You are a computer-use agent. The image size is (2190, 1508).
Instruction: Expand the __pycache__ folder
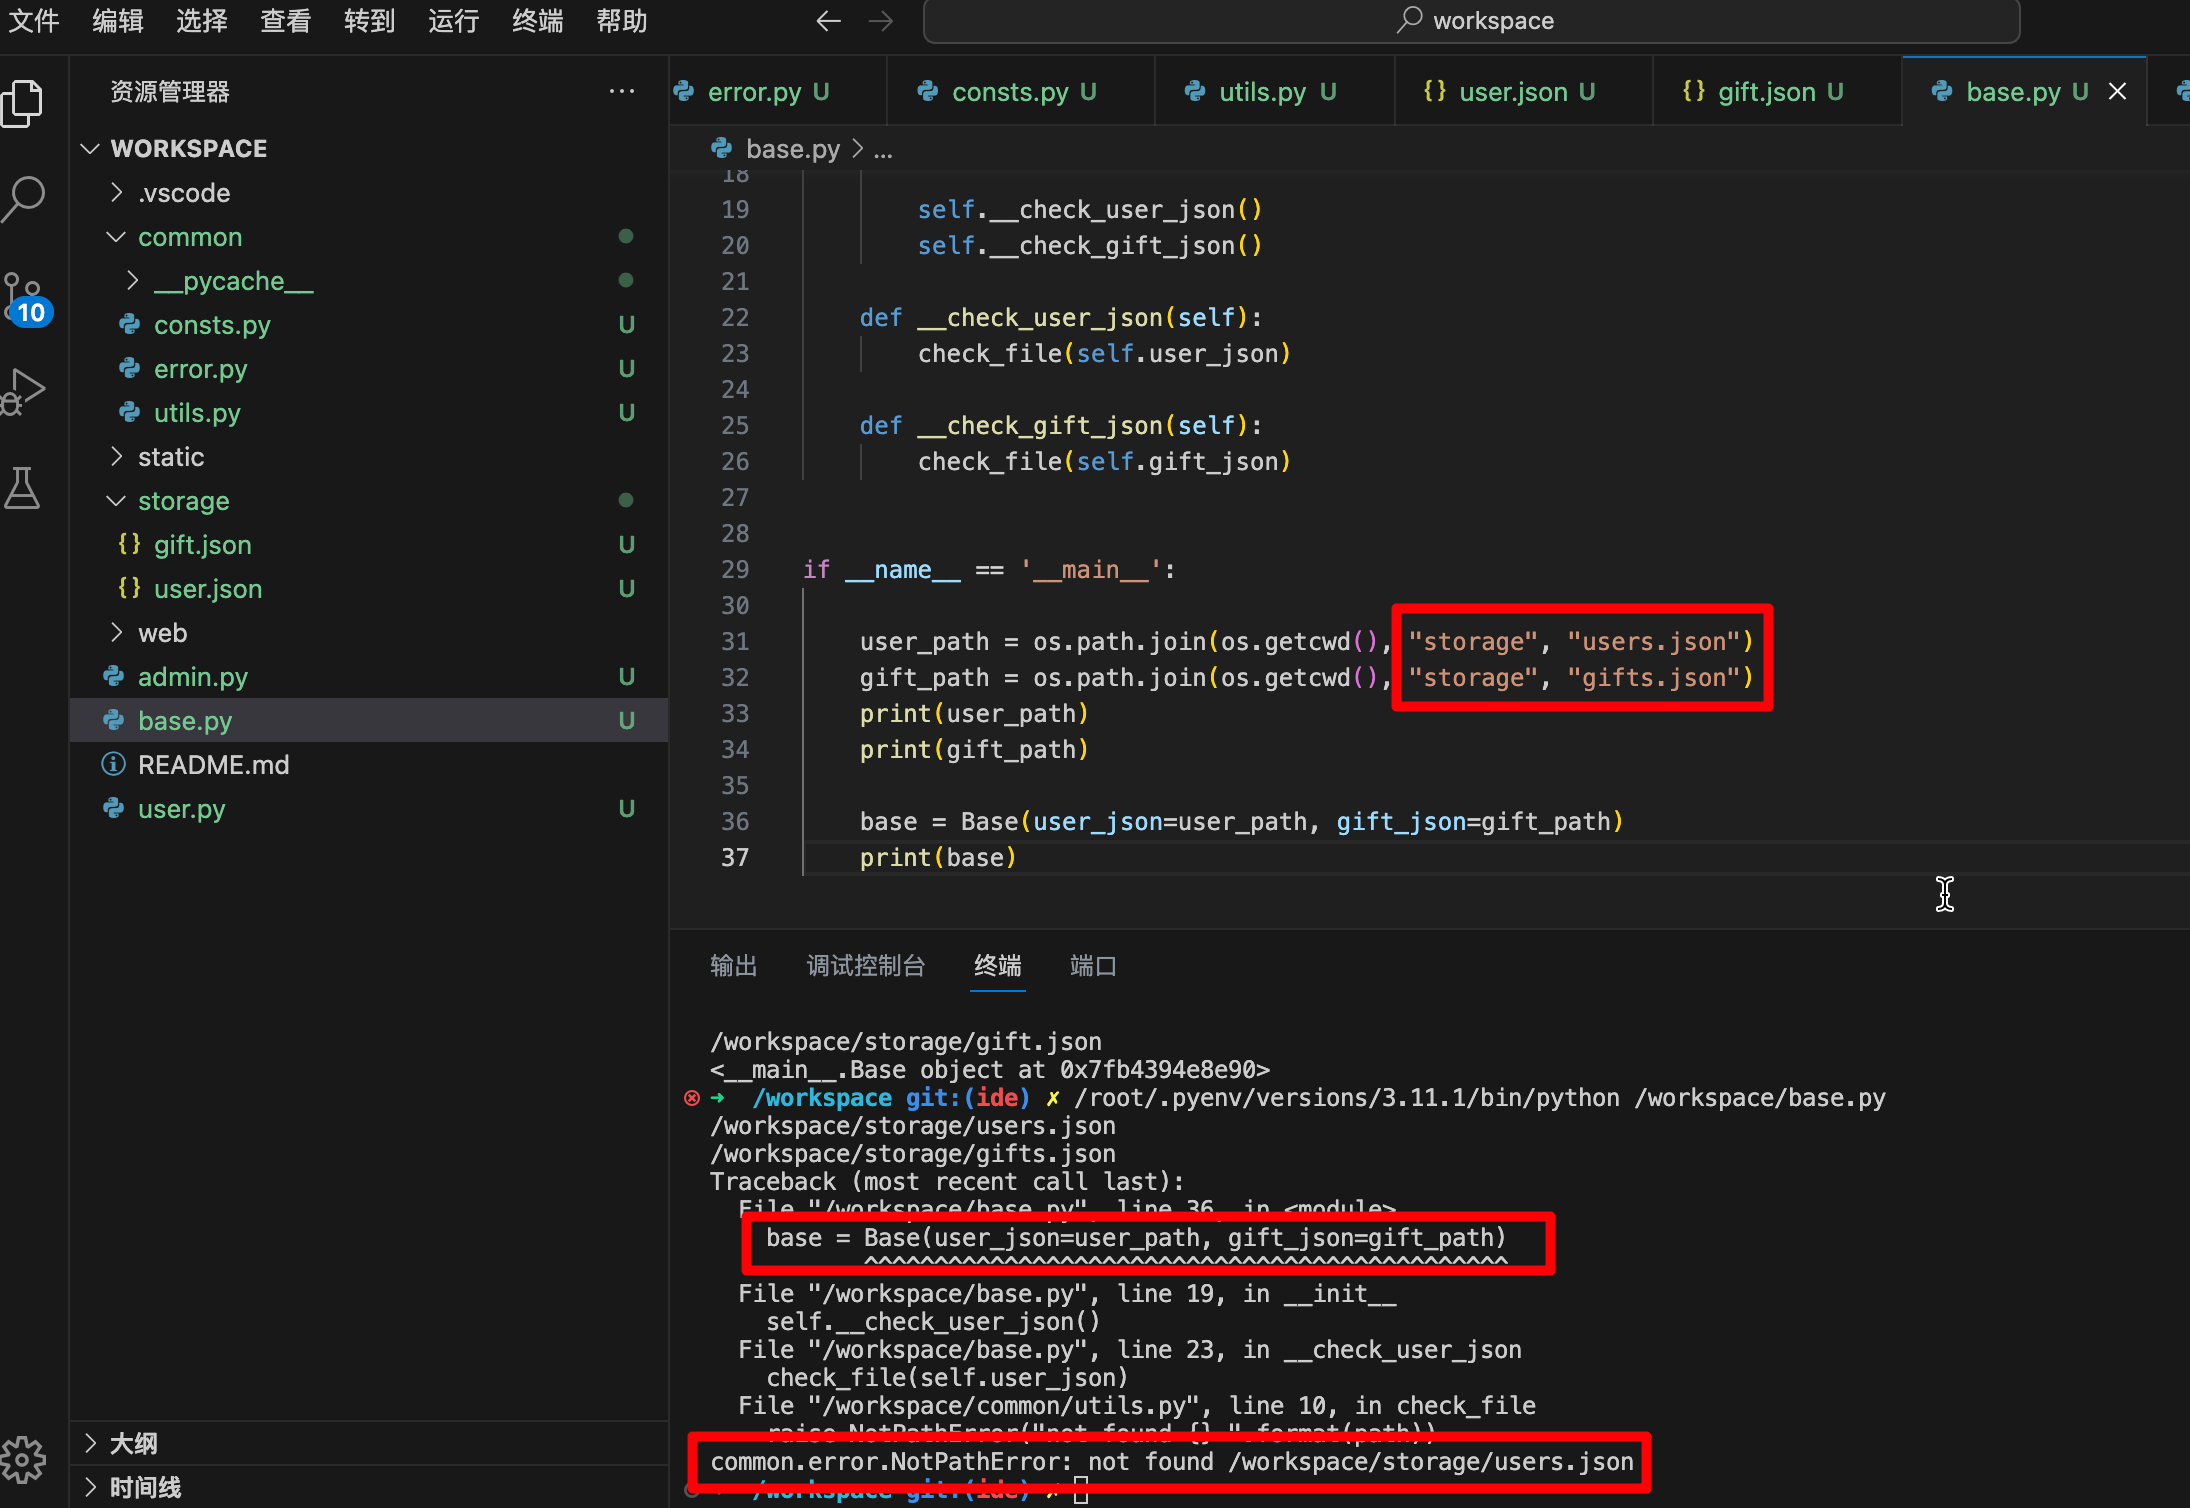coord(370,281)
